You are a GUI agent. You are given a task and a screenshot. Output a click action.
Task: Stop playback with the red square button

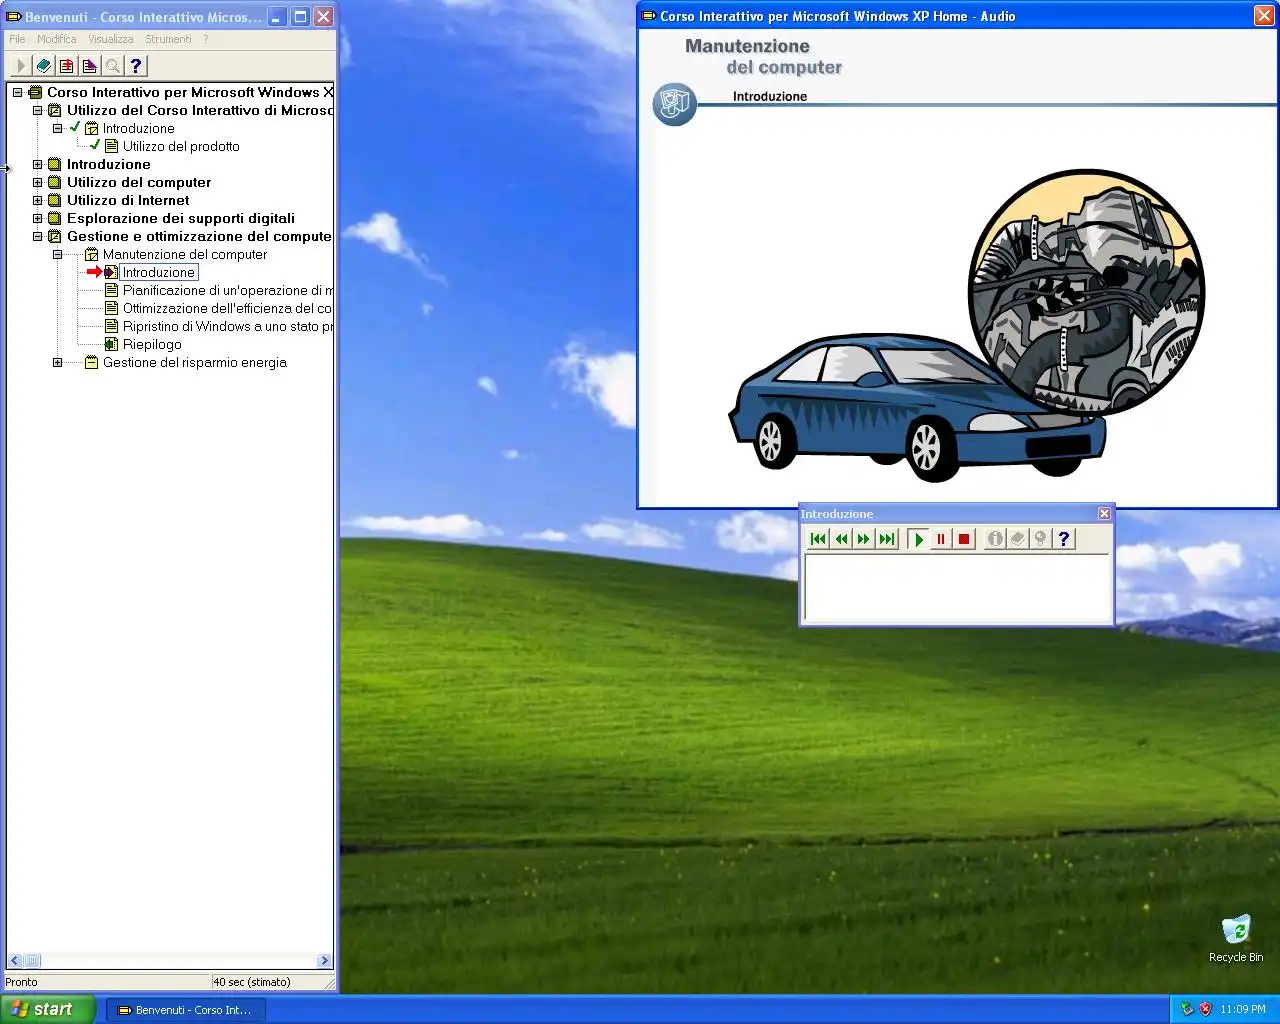pos(964,539)
